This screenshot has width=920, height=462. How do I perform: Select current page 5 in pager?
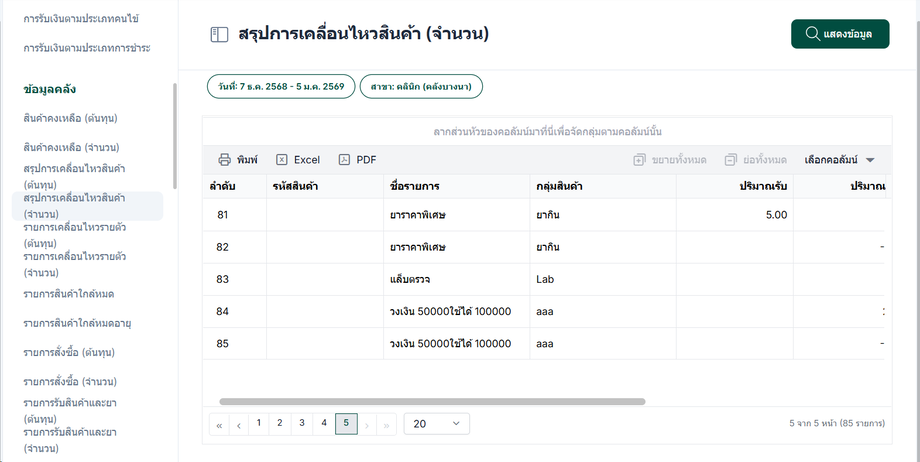pos(346,423)
